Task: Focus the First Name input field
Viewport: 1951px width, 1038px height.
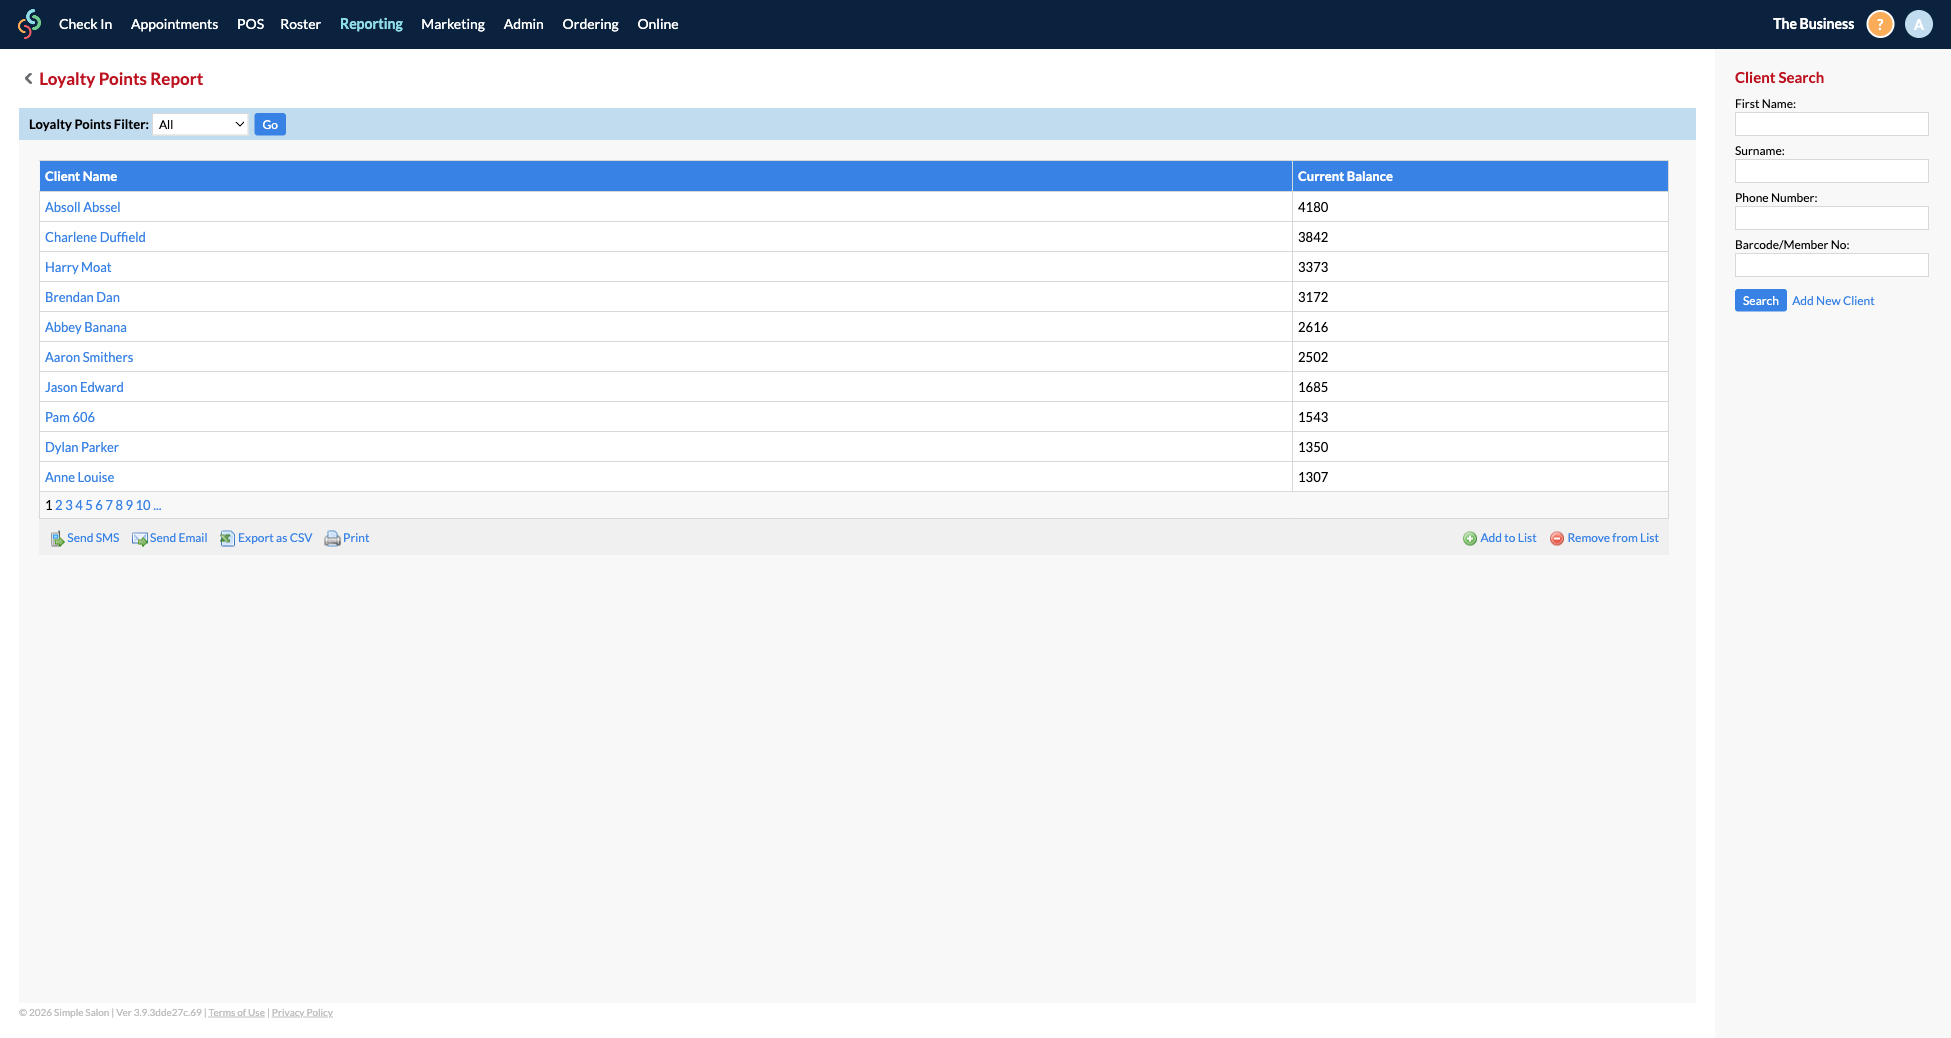Action: 1830,124
